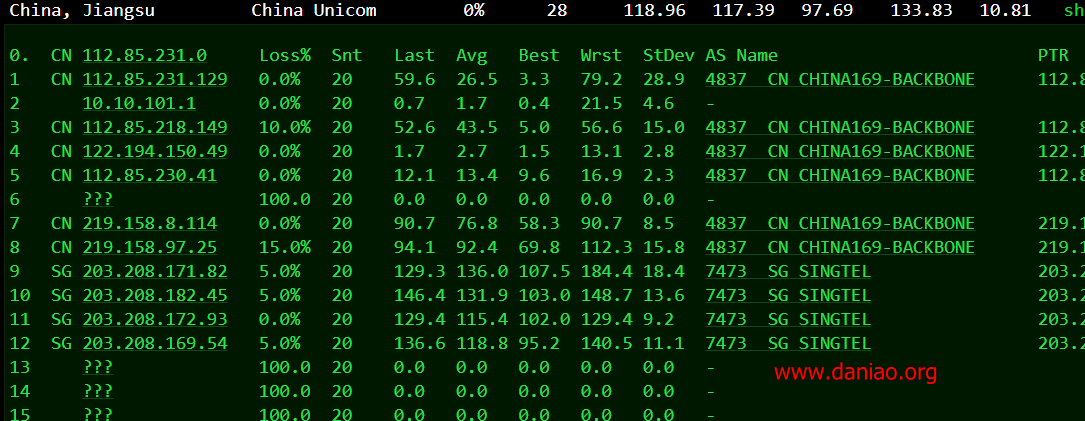Select hop 10 last latency 146.4
Screen dimensions: 1085x421
[420, 296]
